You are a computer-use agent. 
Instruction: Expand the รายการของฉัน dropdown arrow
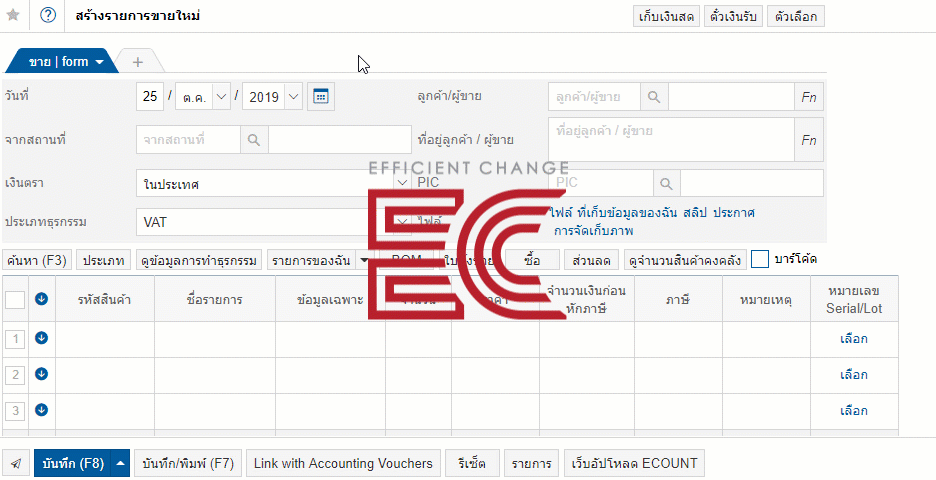tap(364, 260)
